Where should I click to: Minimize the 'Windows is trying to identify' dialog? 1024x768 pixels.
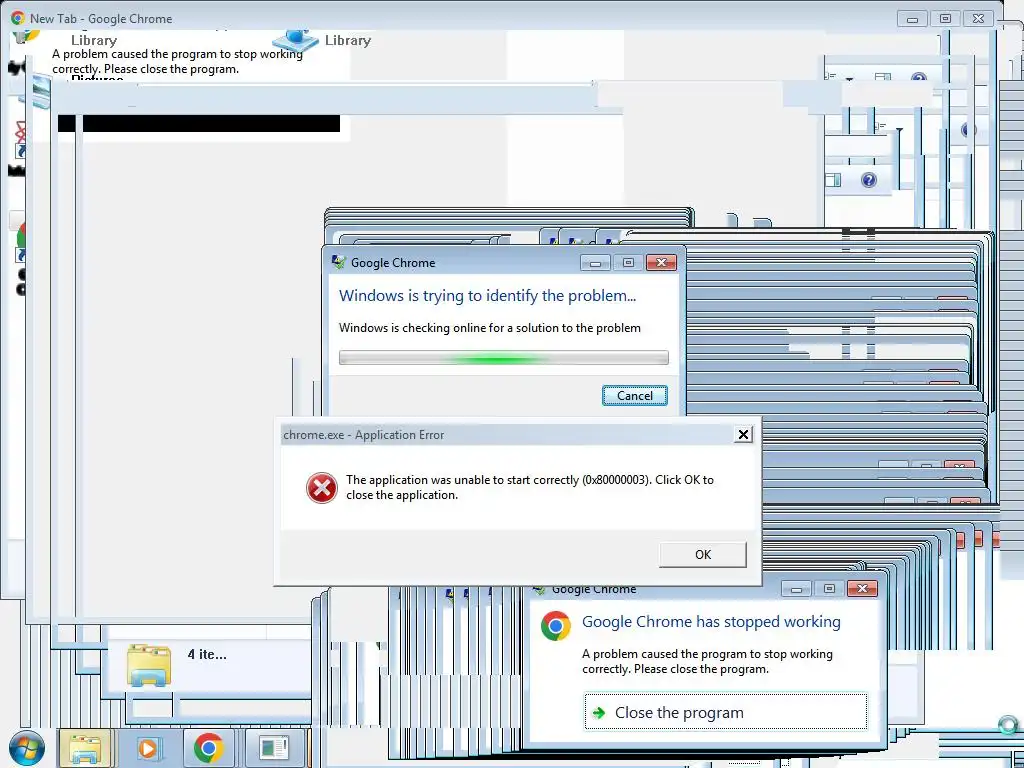tap(596, 263)
